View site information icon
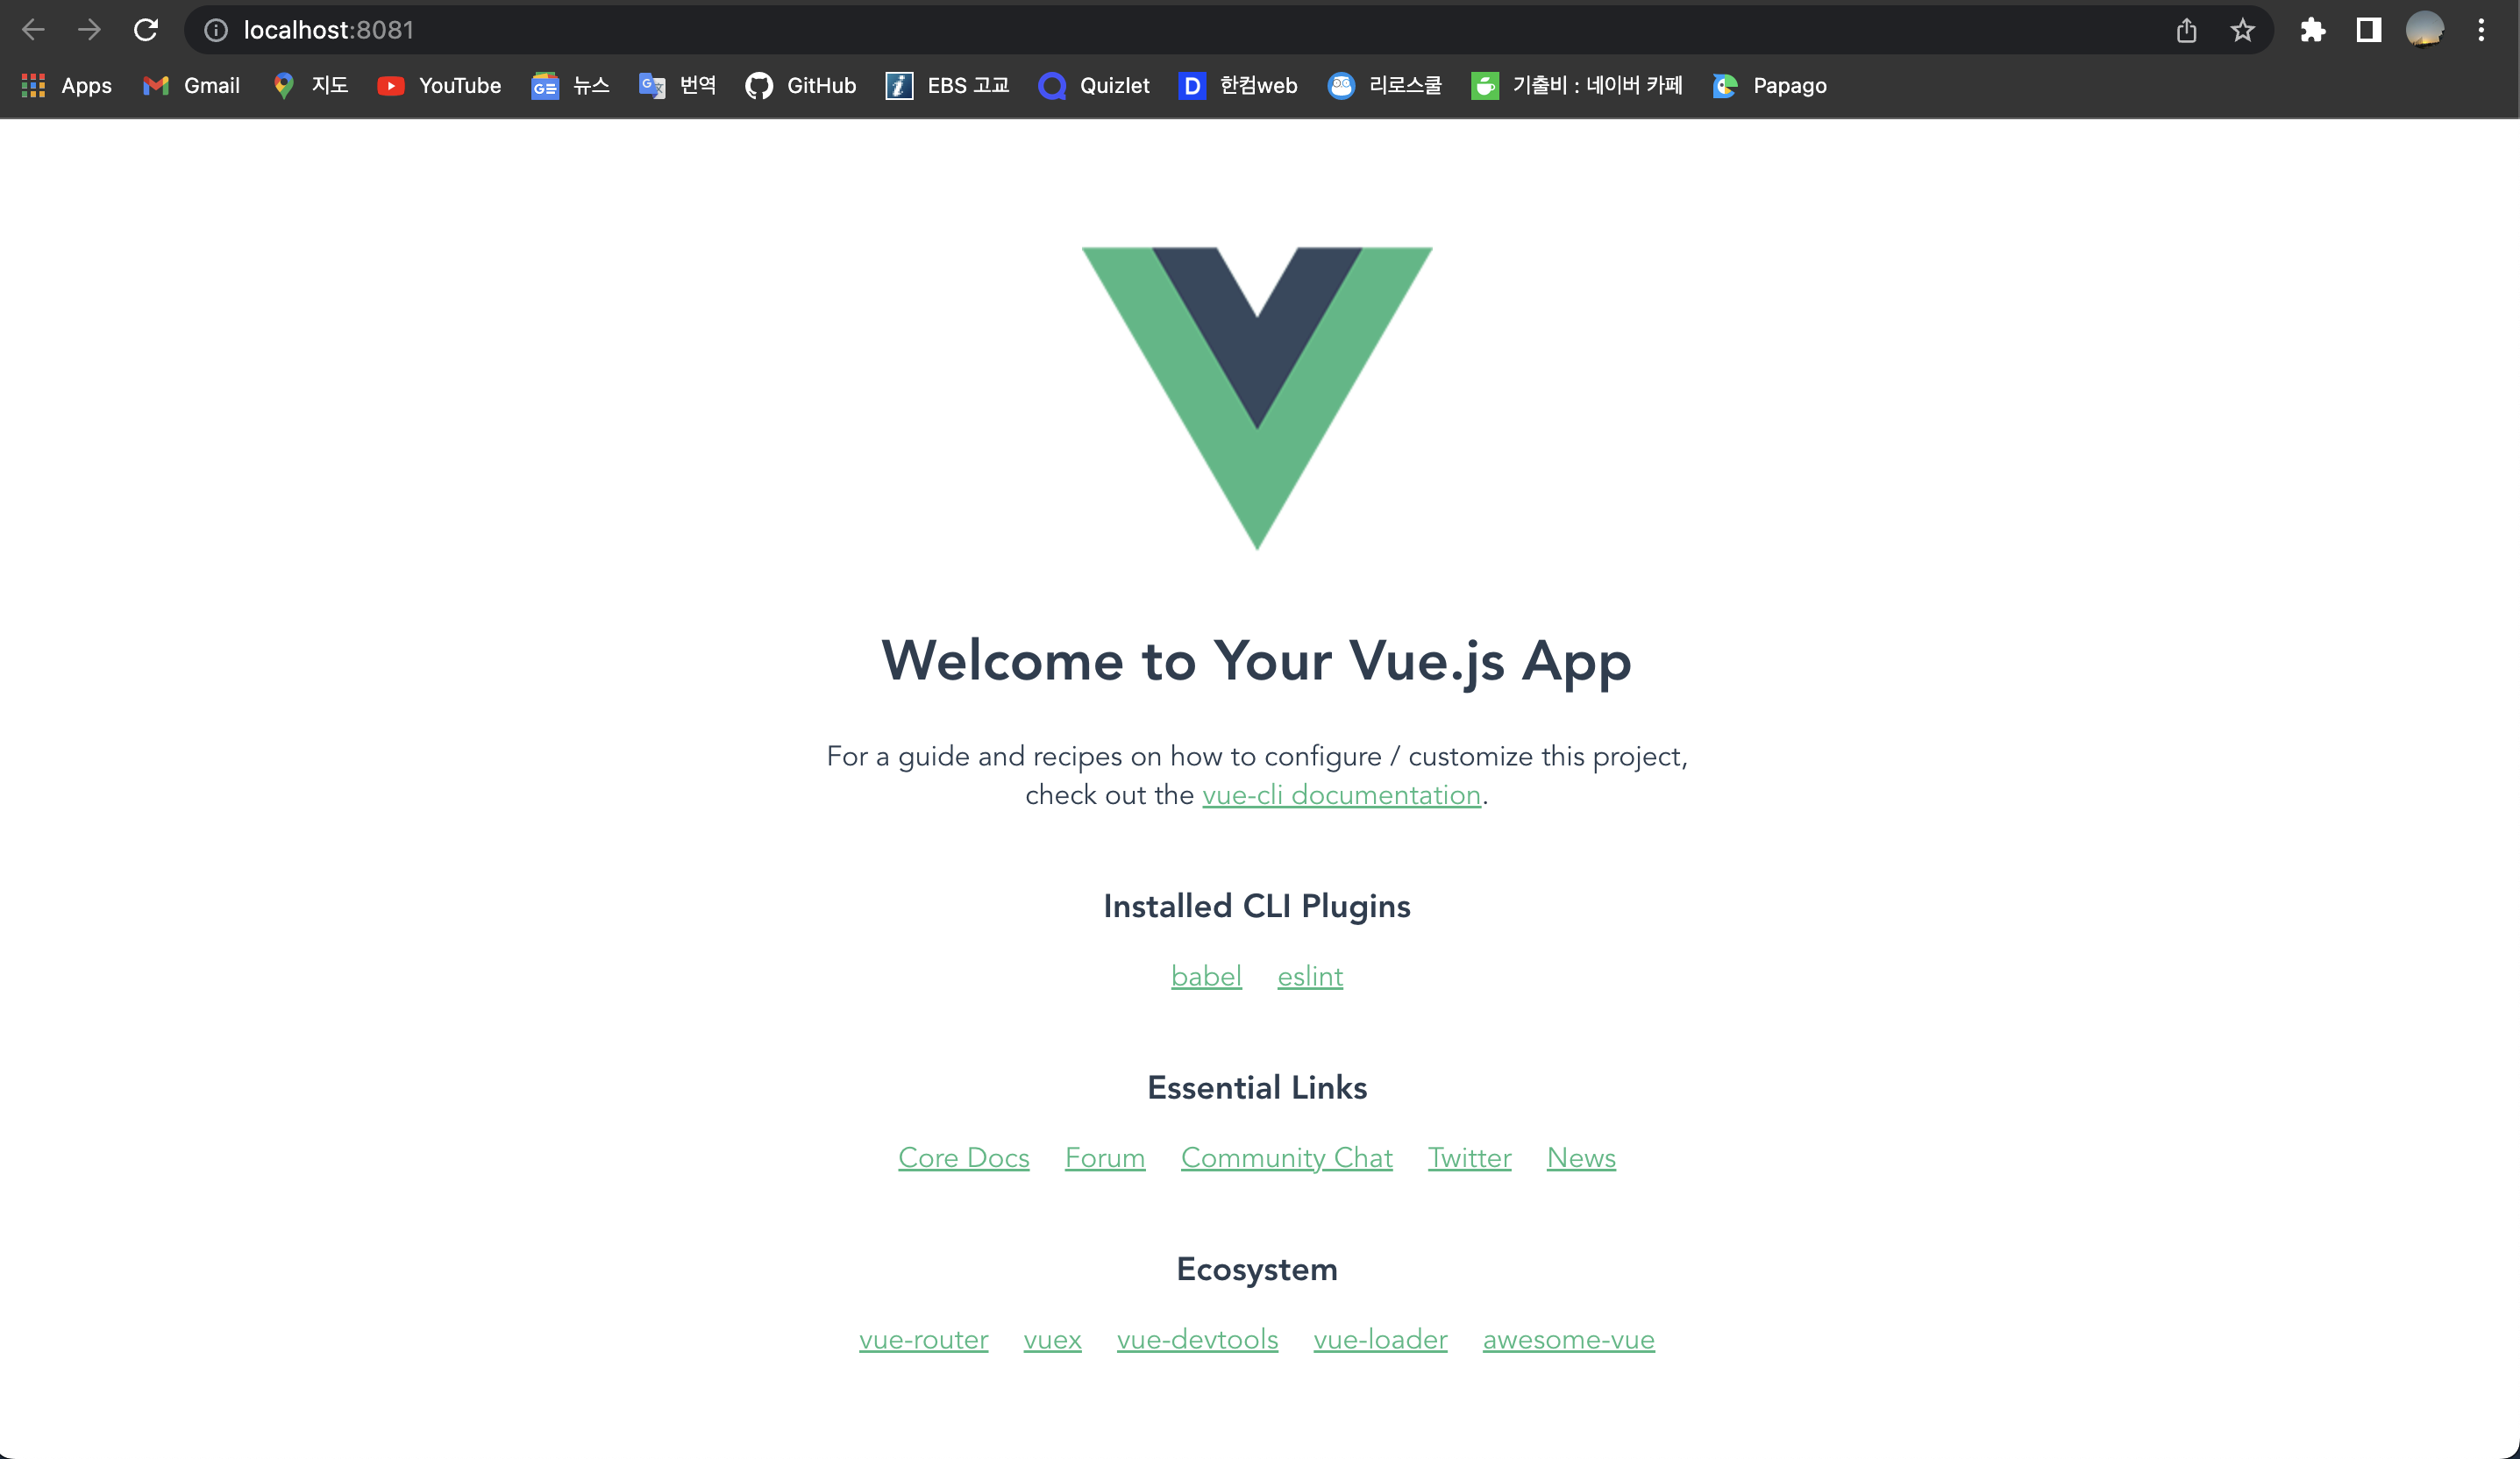The height and width of the screenshot is (1459, 2520). coord(216,30)
